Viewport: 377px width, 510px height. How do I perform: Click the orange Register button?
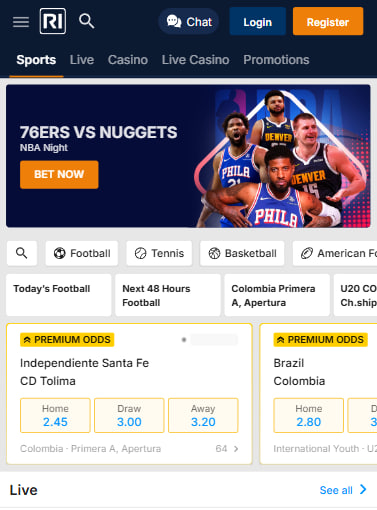pyautogui.click(x=328, y=22)
